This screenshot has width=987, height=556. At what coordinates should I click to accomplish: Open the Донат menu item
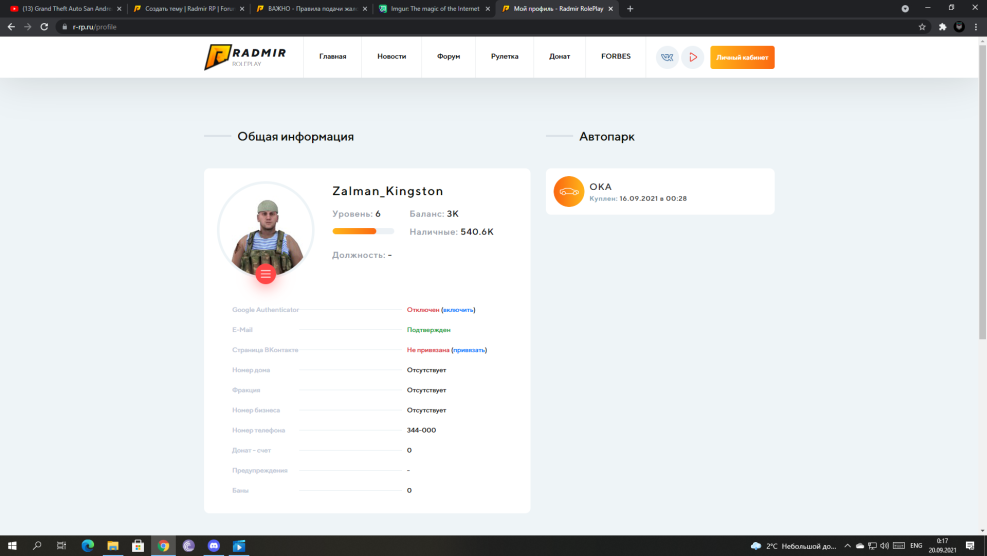point(560,57)
